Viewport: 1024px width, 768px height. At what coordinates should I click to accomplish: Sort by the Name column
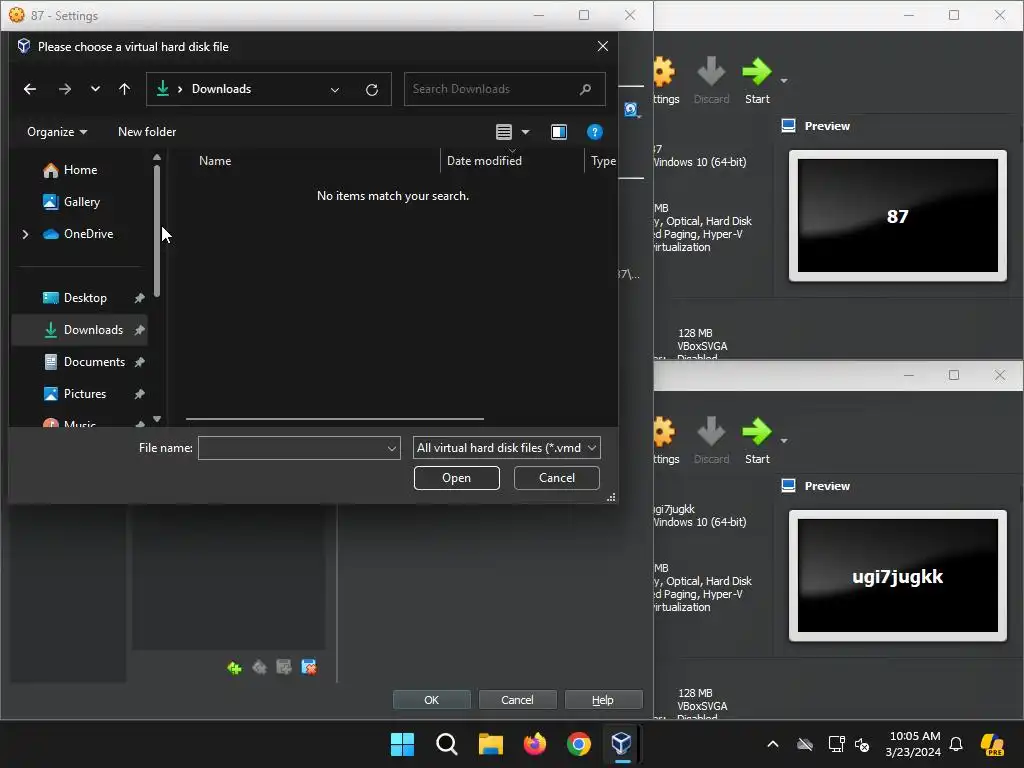pos(215,161)
